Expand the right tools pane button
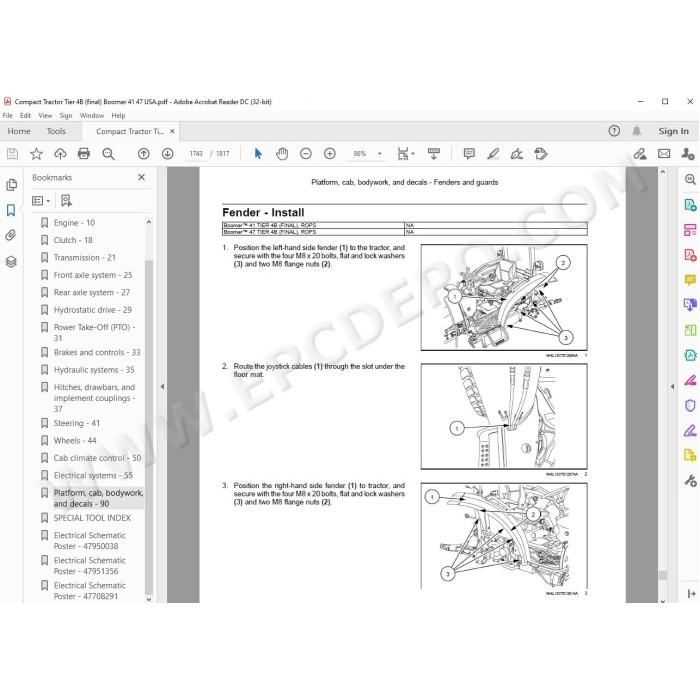 (x=691, y=593)
